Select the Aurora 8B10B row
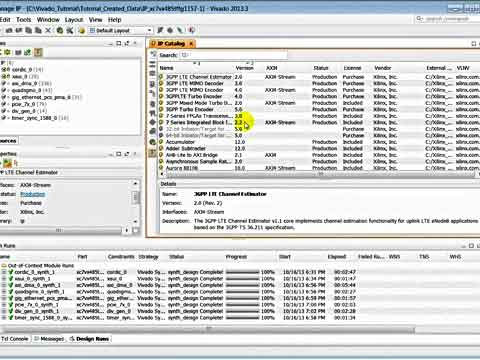Image resolution: width=480 pixels, height=360 pixels. pyautogui.click(x=182, y=168)
